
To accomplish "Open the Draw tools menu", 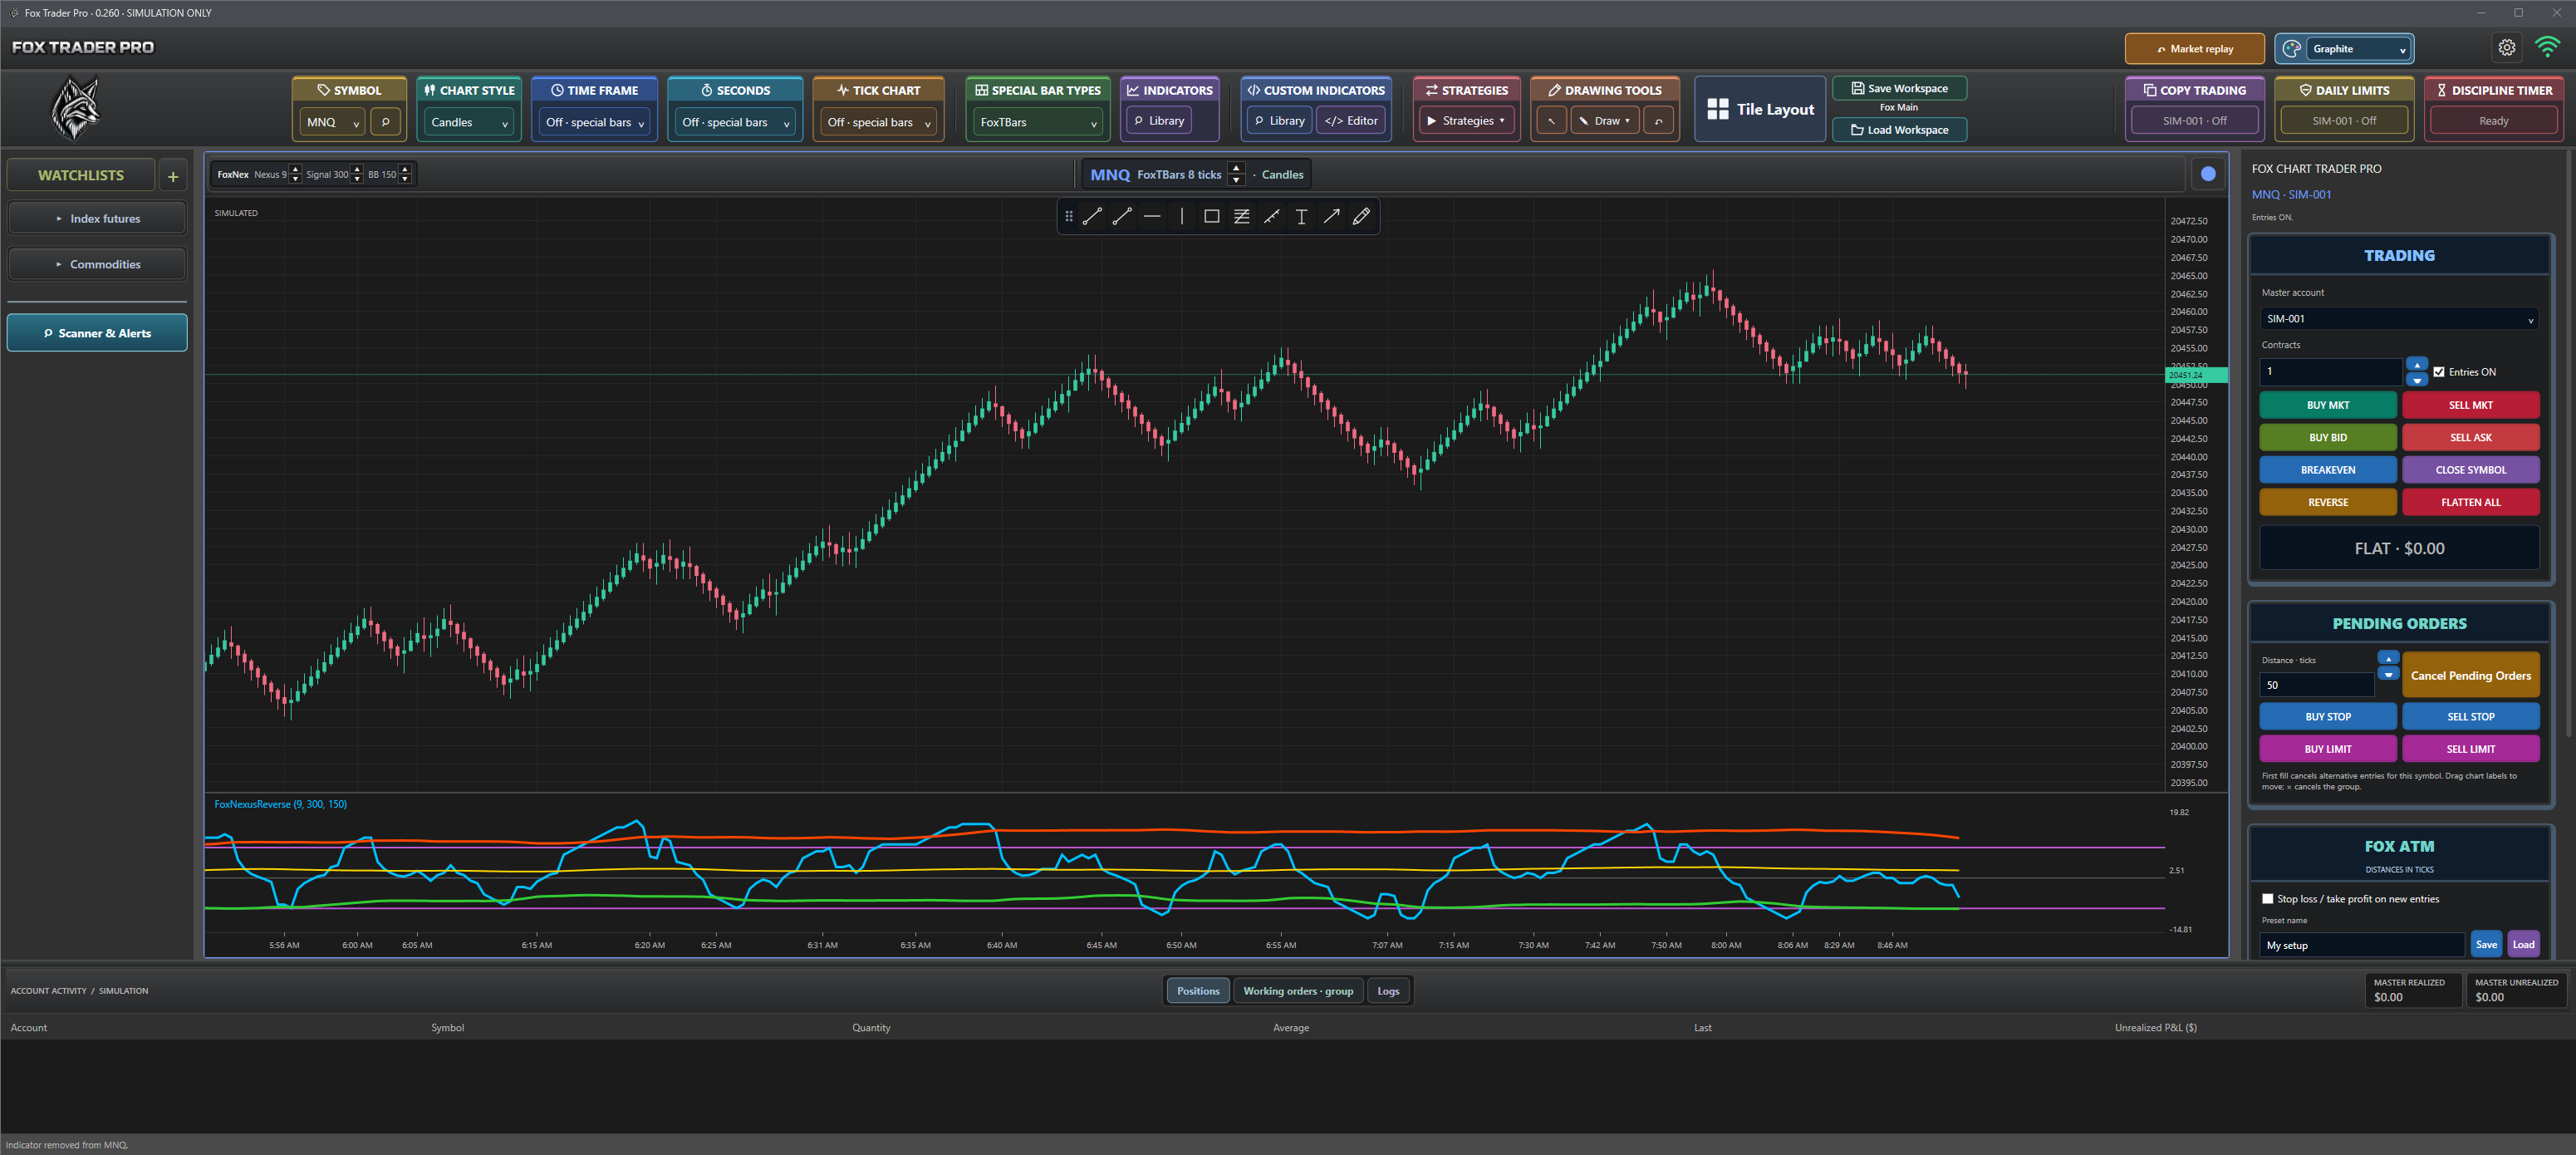I will [x=1604, y=121].
